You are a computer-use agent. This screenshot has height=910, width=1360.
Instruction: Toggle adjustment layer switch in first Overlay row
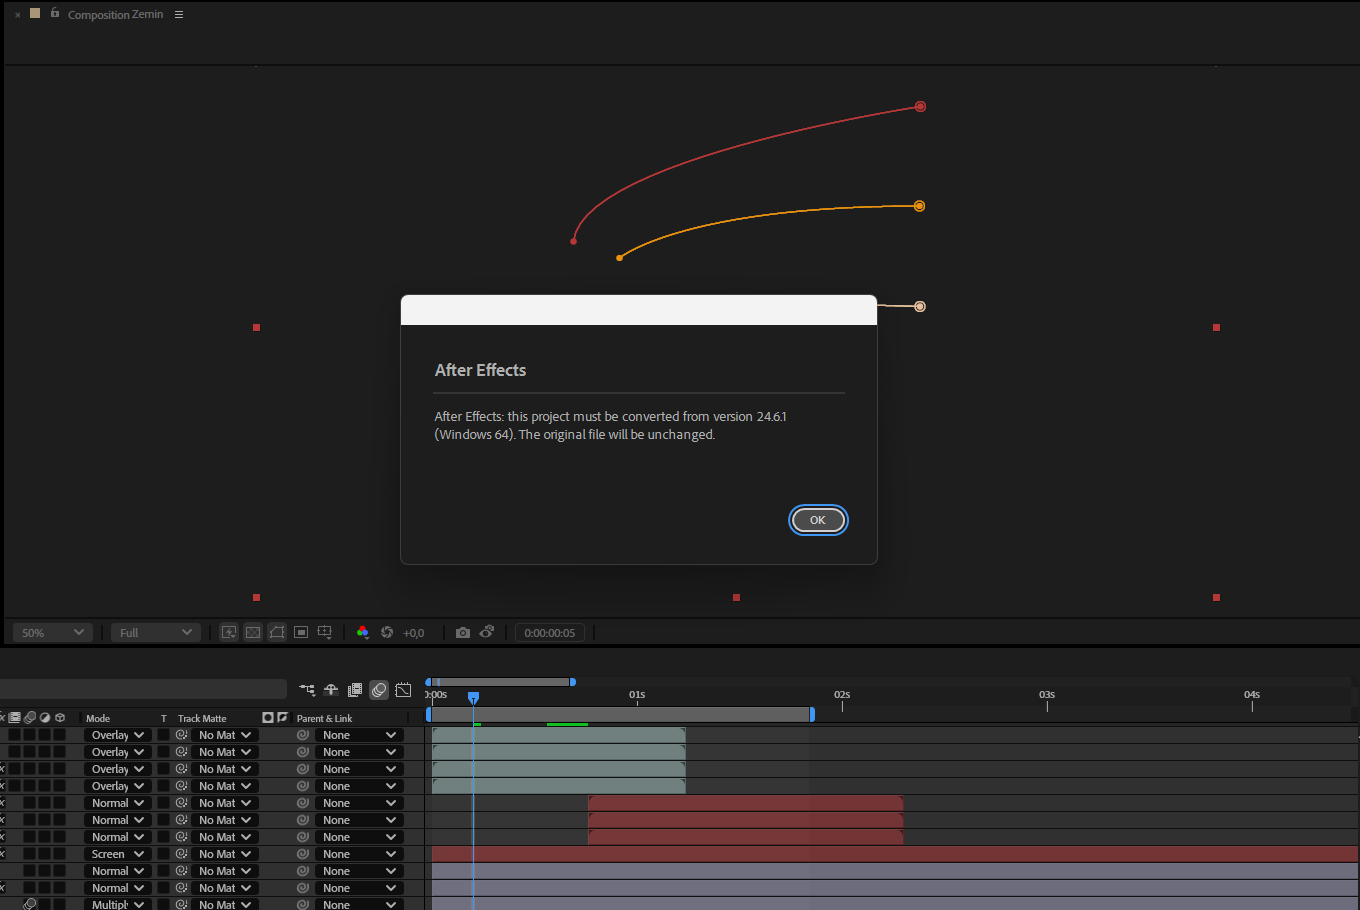[45, 735]
